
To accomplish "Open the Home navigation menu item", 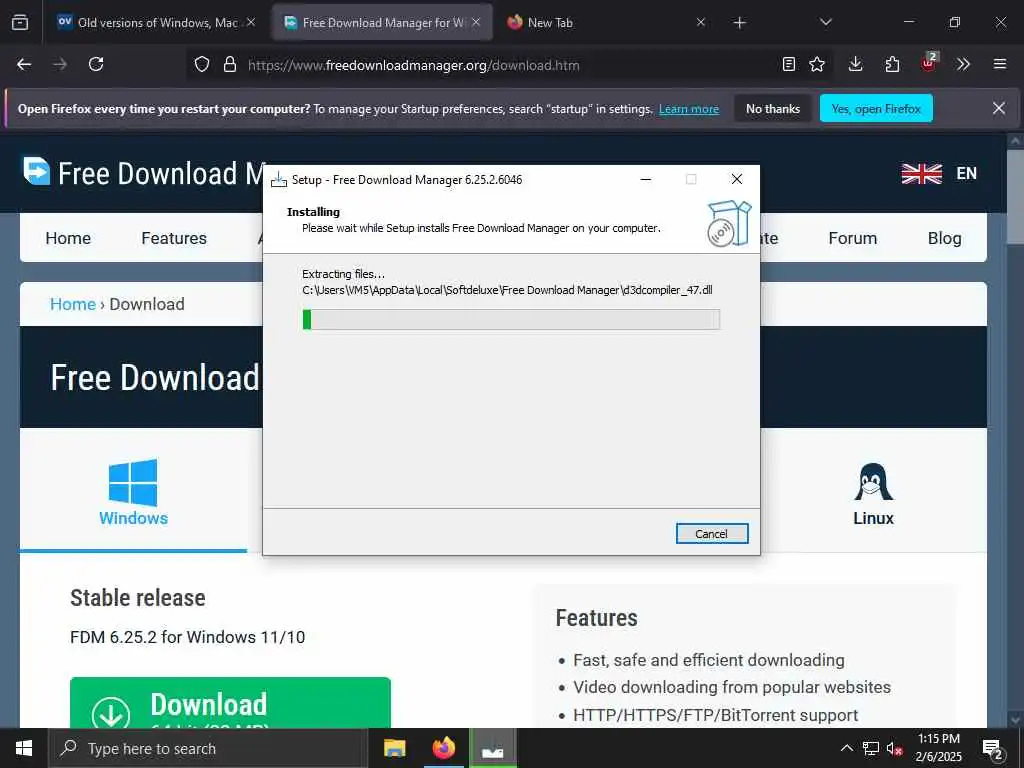I will [68, 238].
